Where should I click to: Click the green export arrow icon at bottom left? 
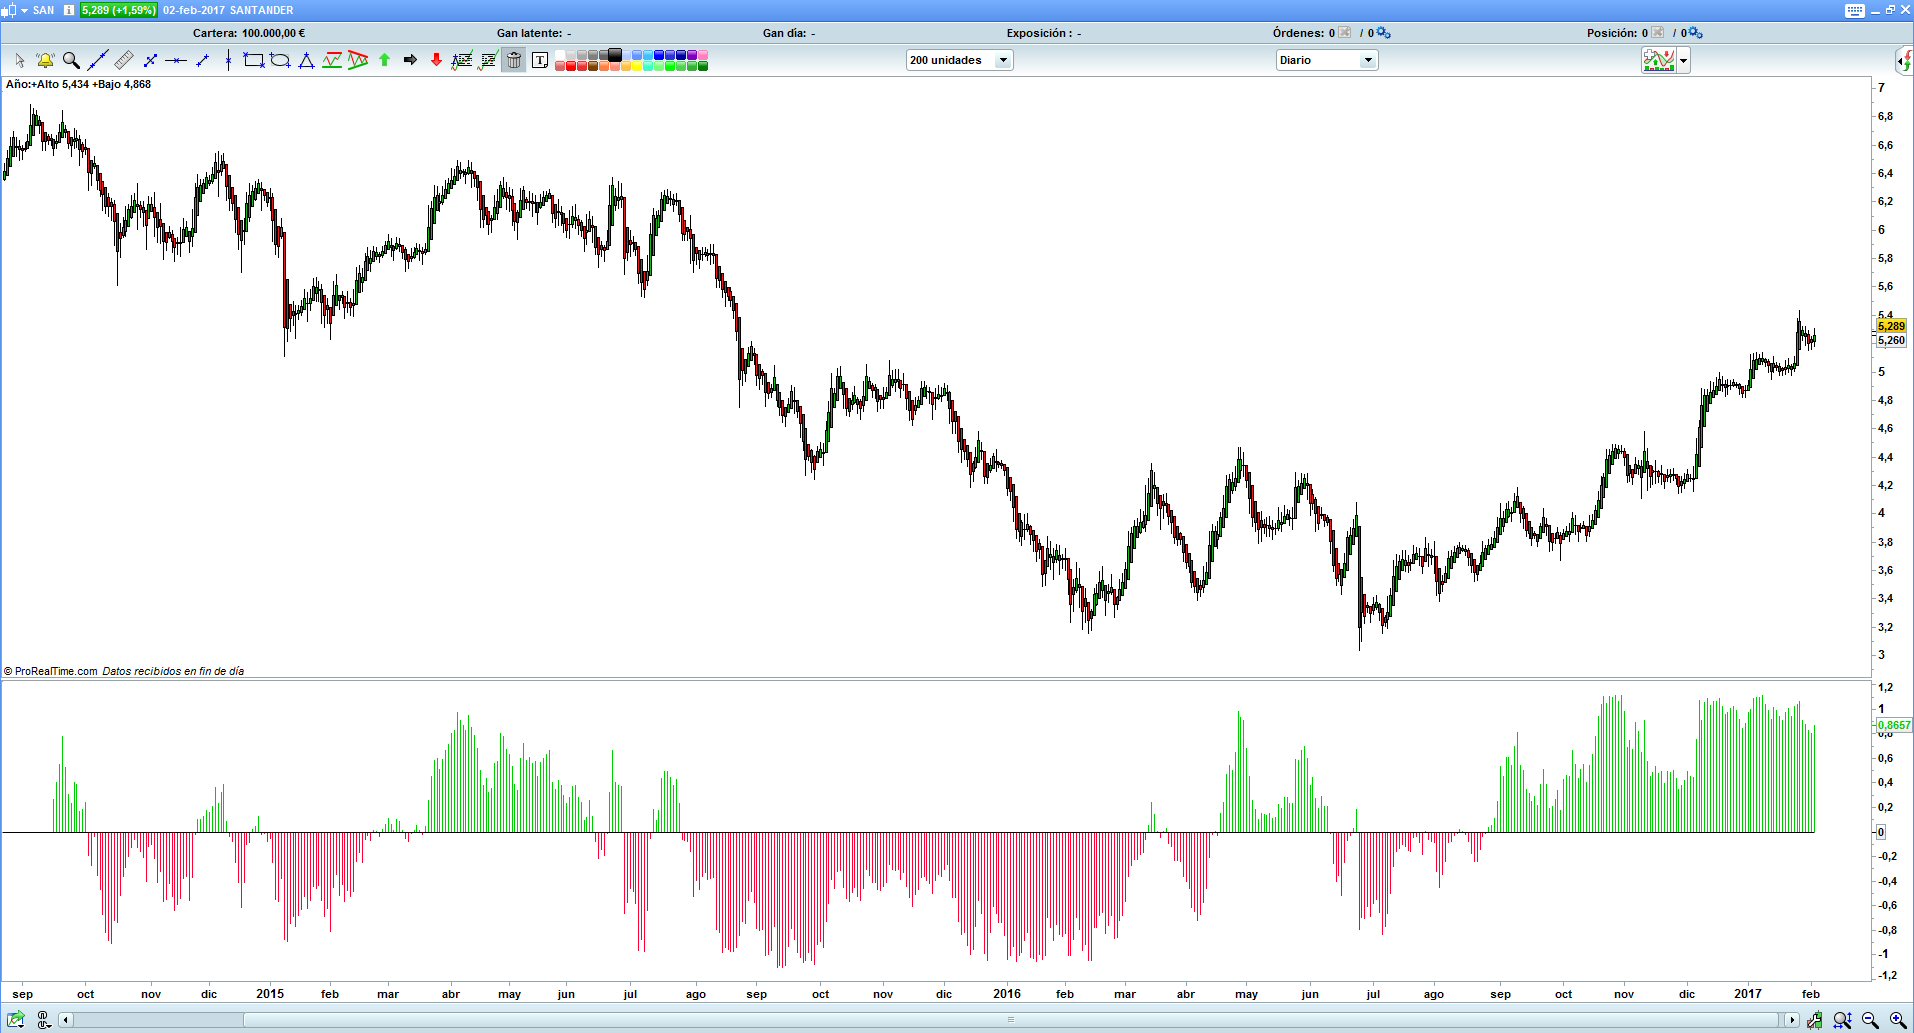[x=16, y=1020]
